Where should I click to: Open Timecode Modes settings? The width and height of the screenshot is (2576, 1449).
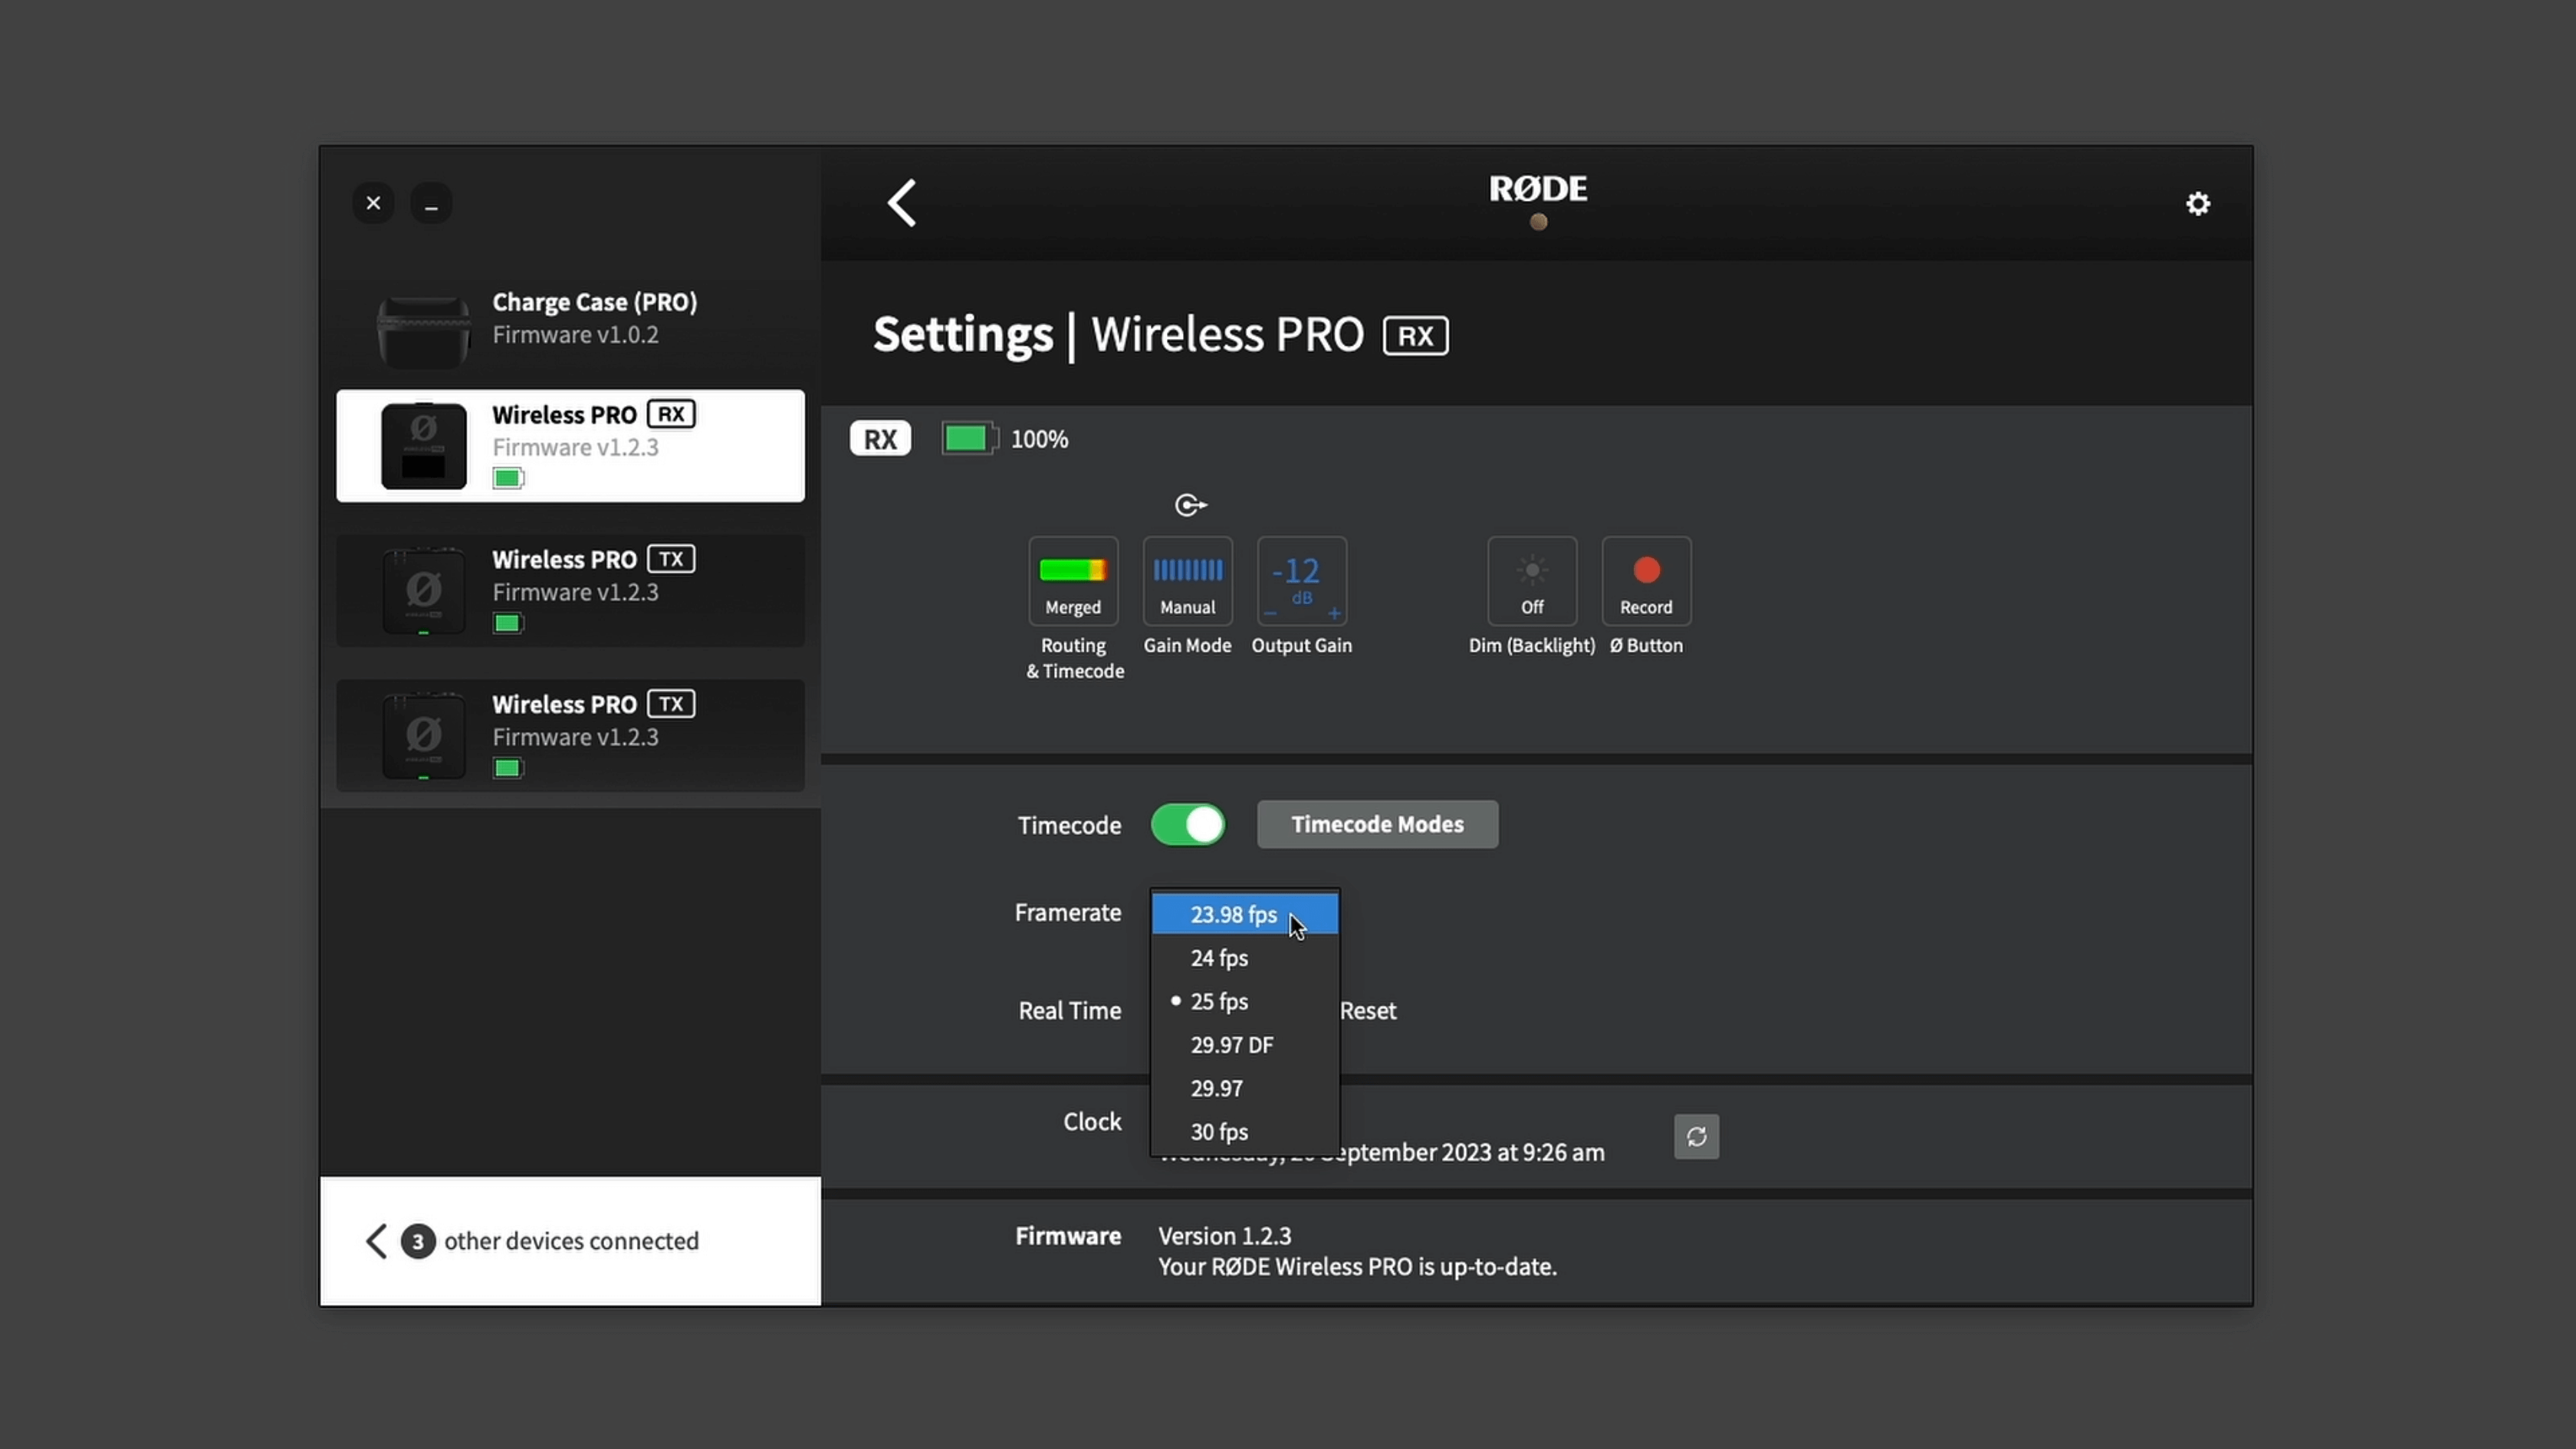1378,823
